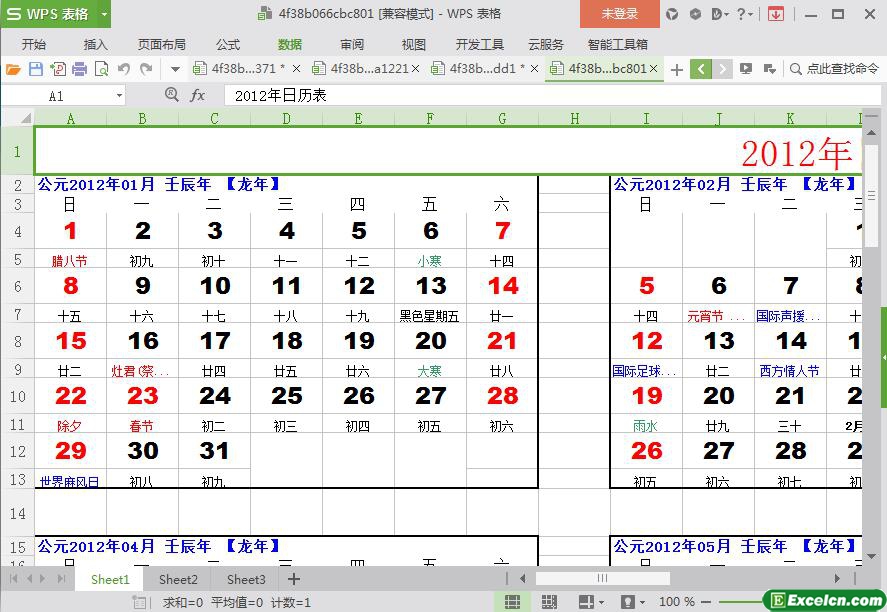Viewport: 887px width, 612px height.
Task: Click the Undo arrow icon
Action: pyautogui.click(x=124, y=69)
